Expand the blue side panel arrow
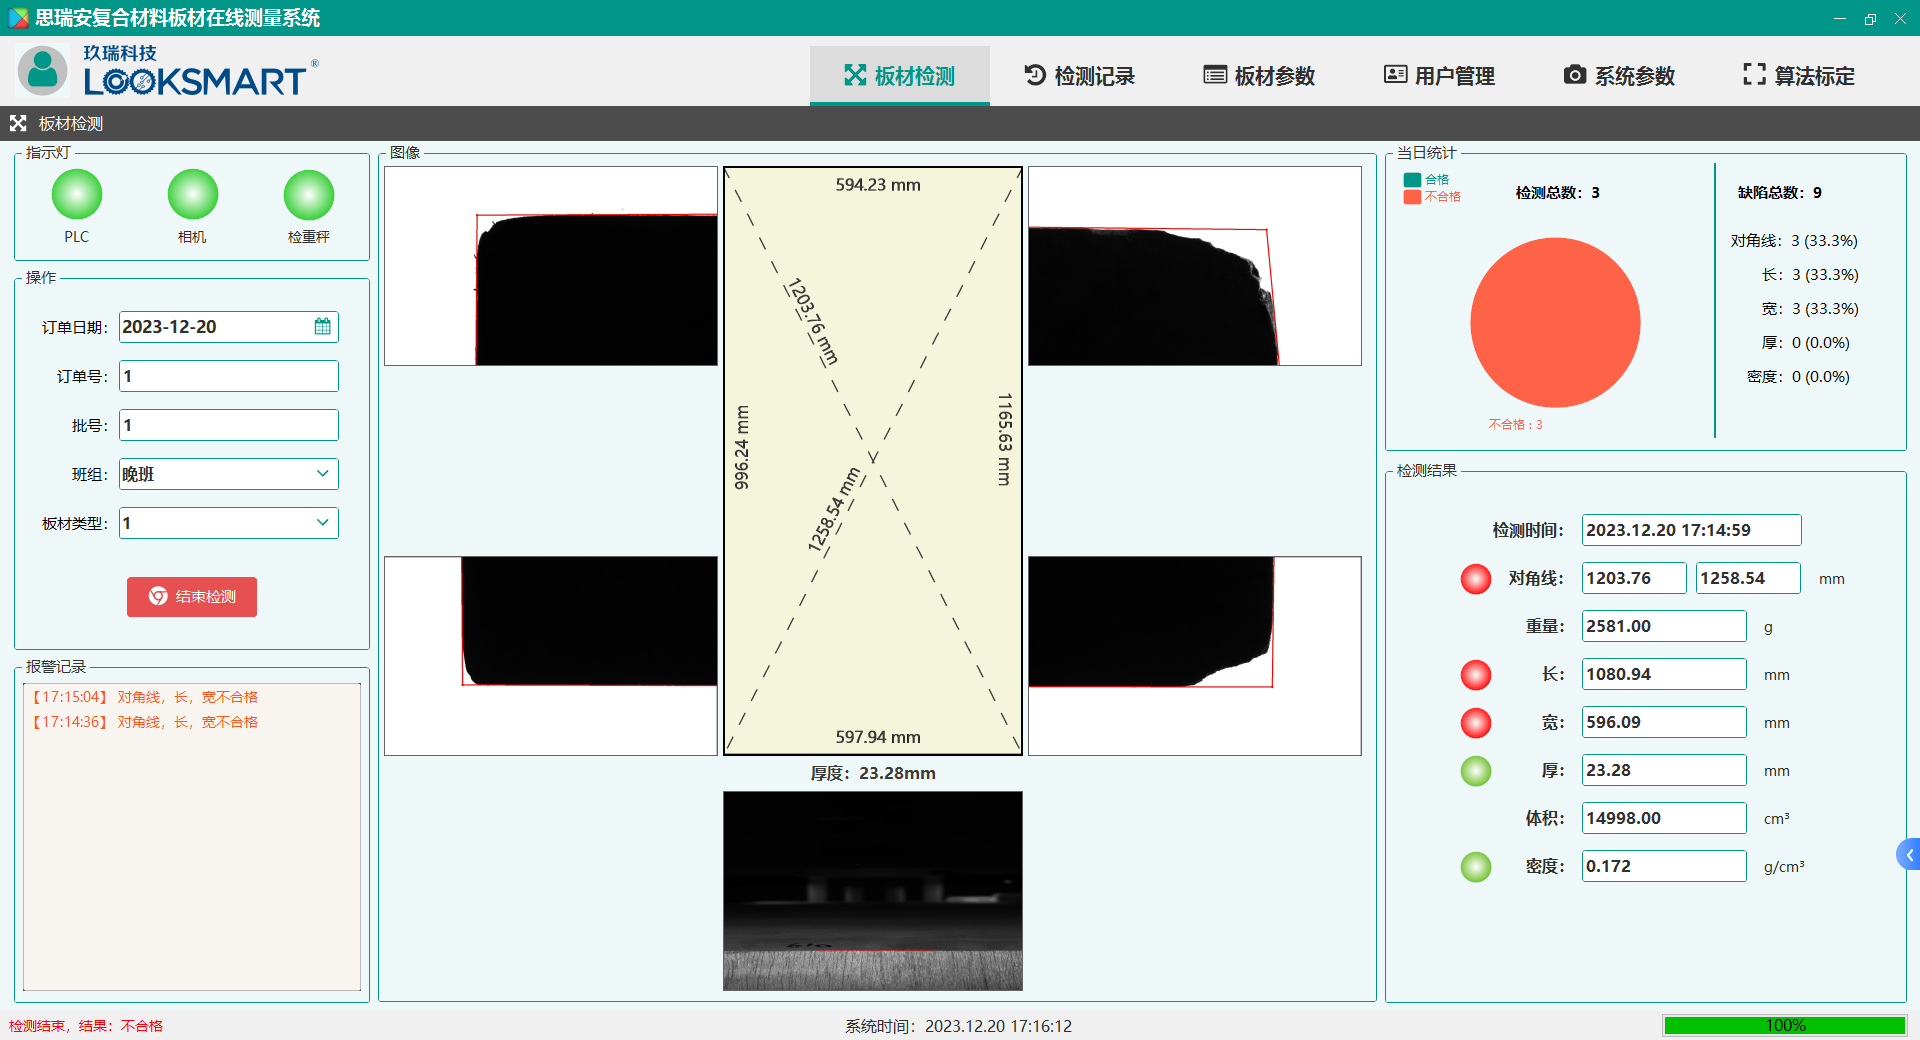The width and height of the screenshot is (1920, 1040). coord(1908,854)
